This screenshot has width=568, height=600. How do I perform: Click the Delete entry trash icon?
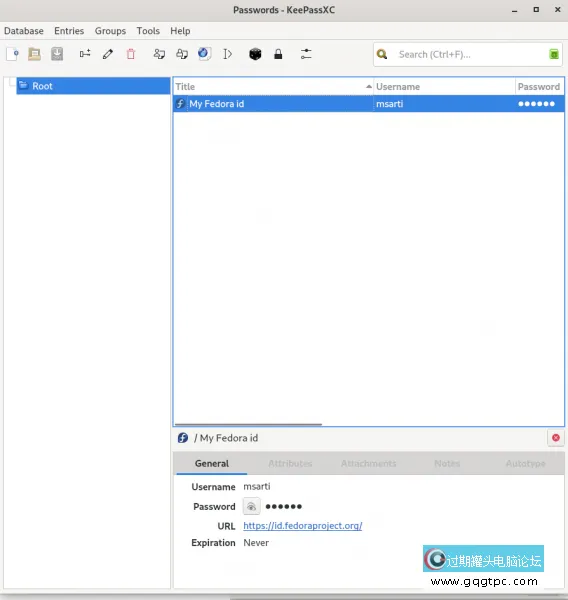(131, 54)
